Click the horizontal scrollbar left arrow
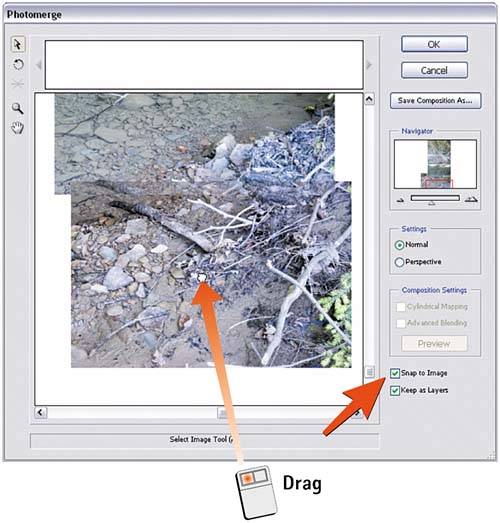This screenshot has width=500, height=523. (41, 413)
